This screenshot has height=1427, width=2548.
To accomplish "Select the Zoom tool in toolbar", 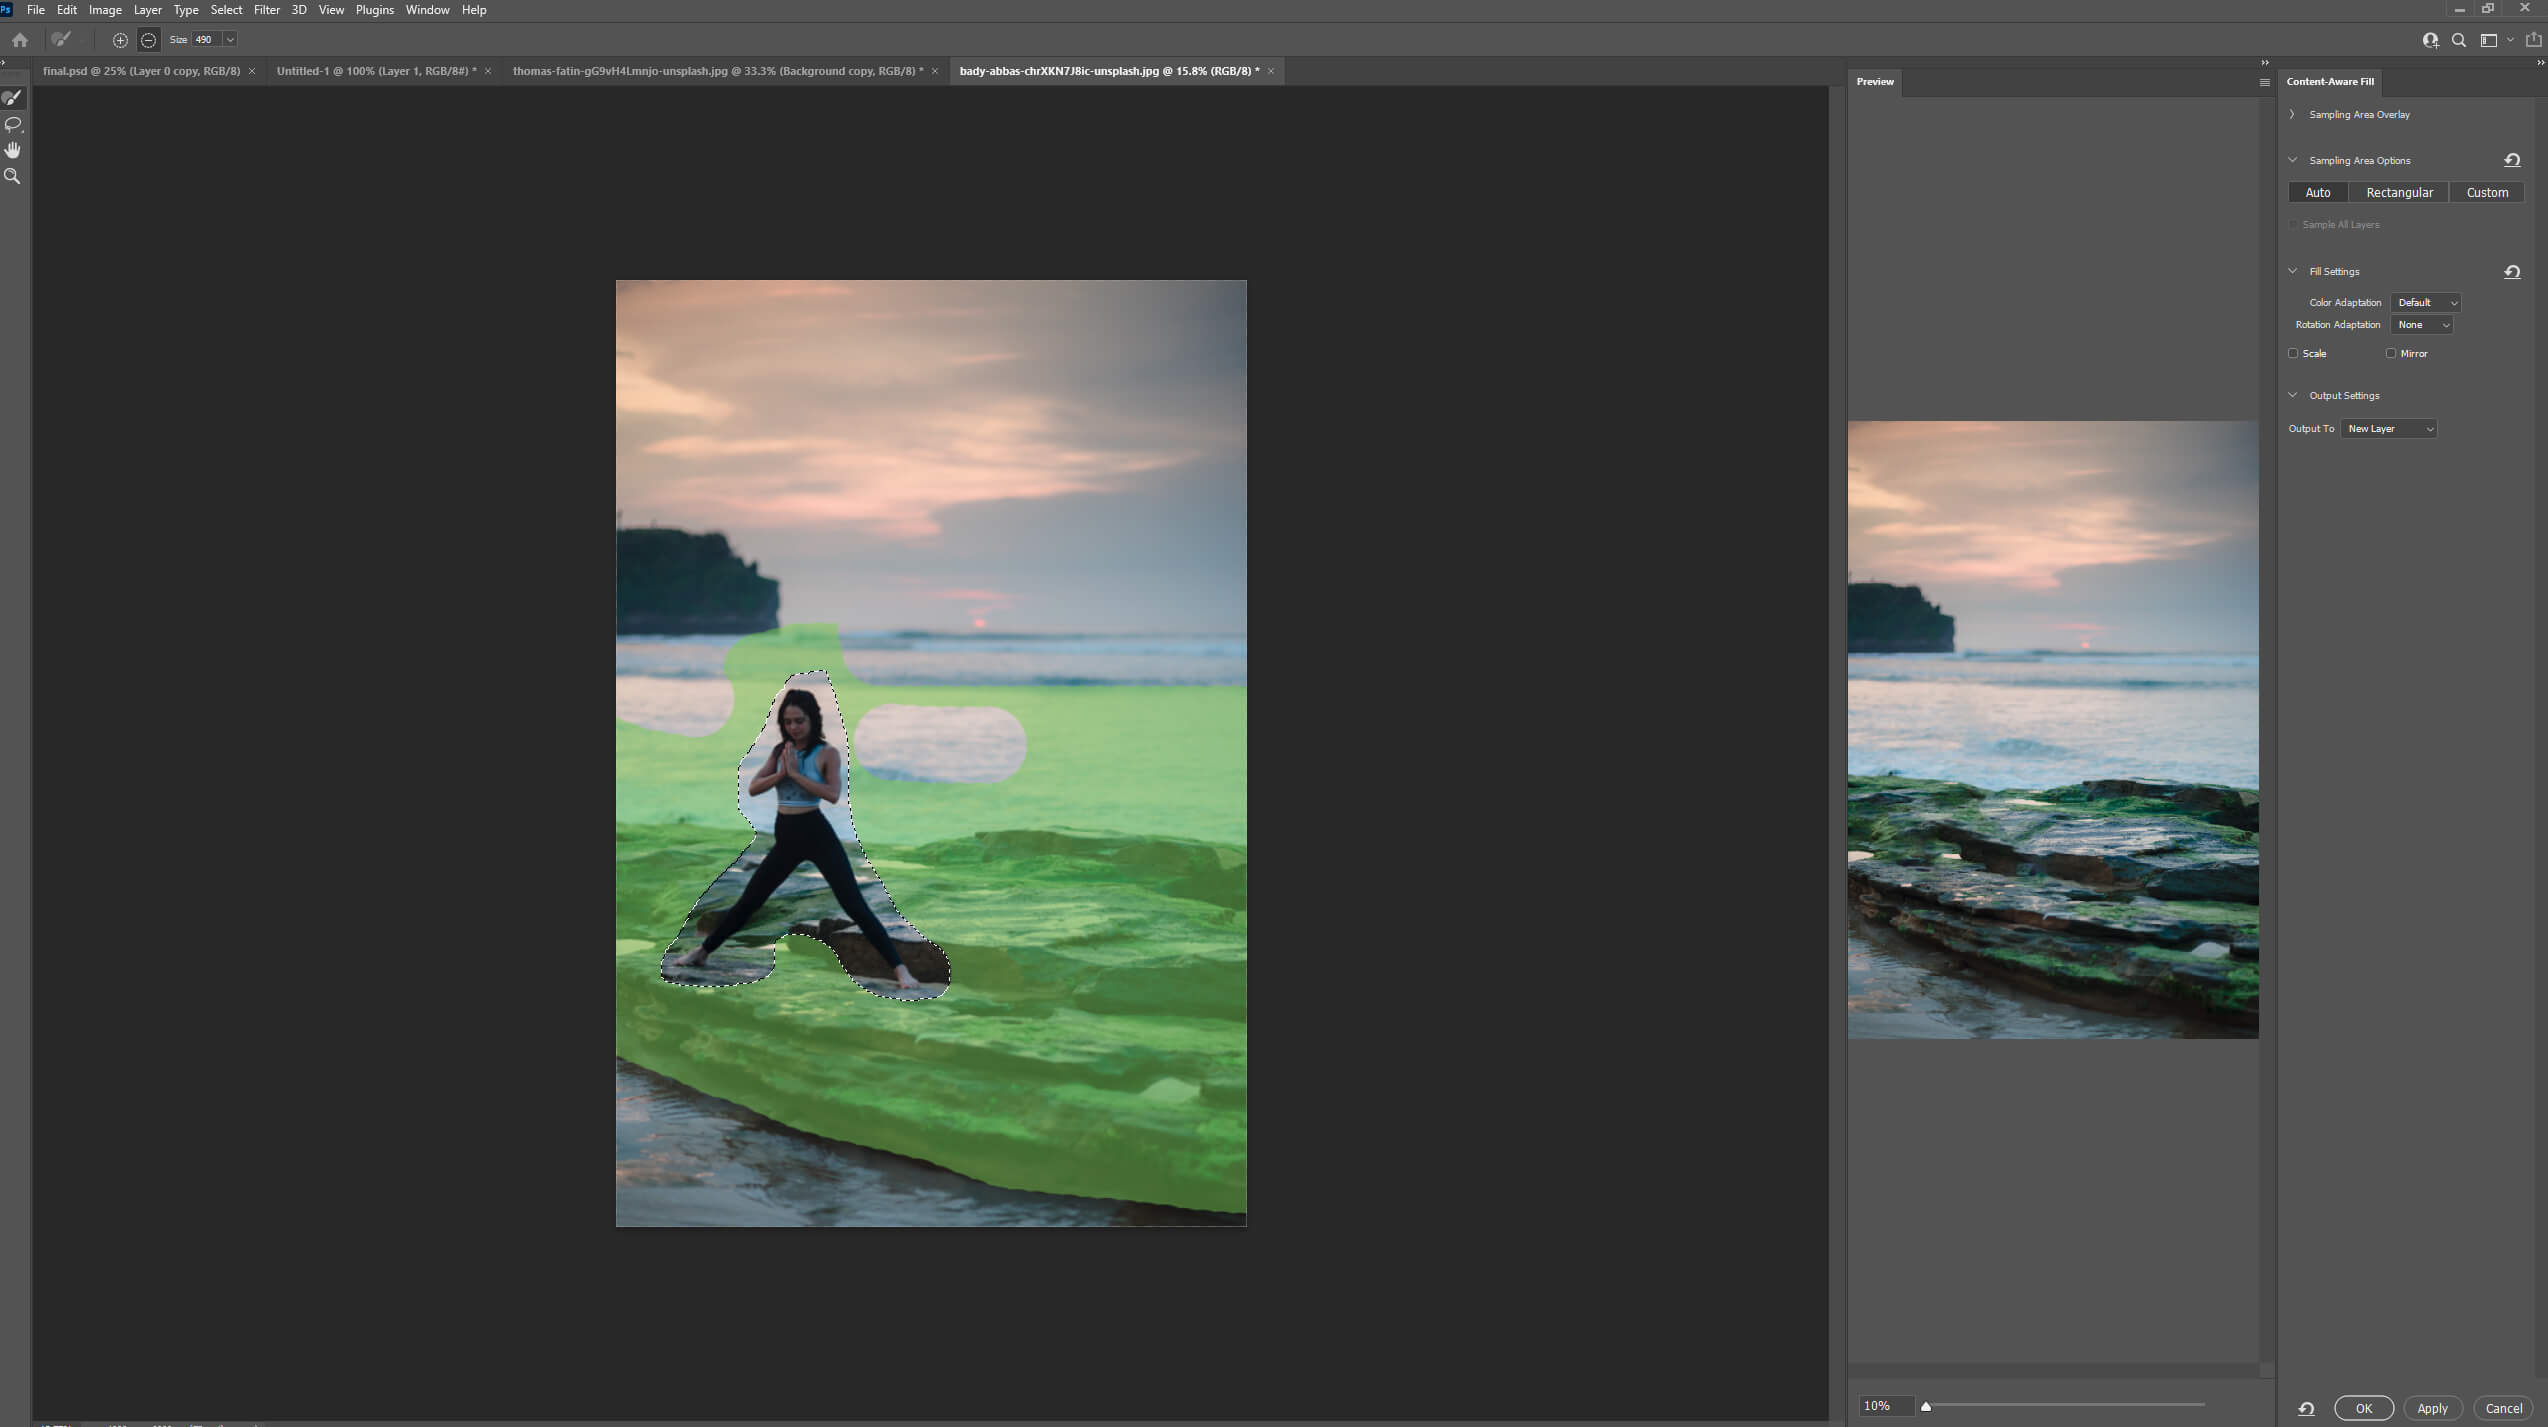I will (x=12, y=175).
